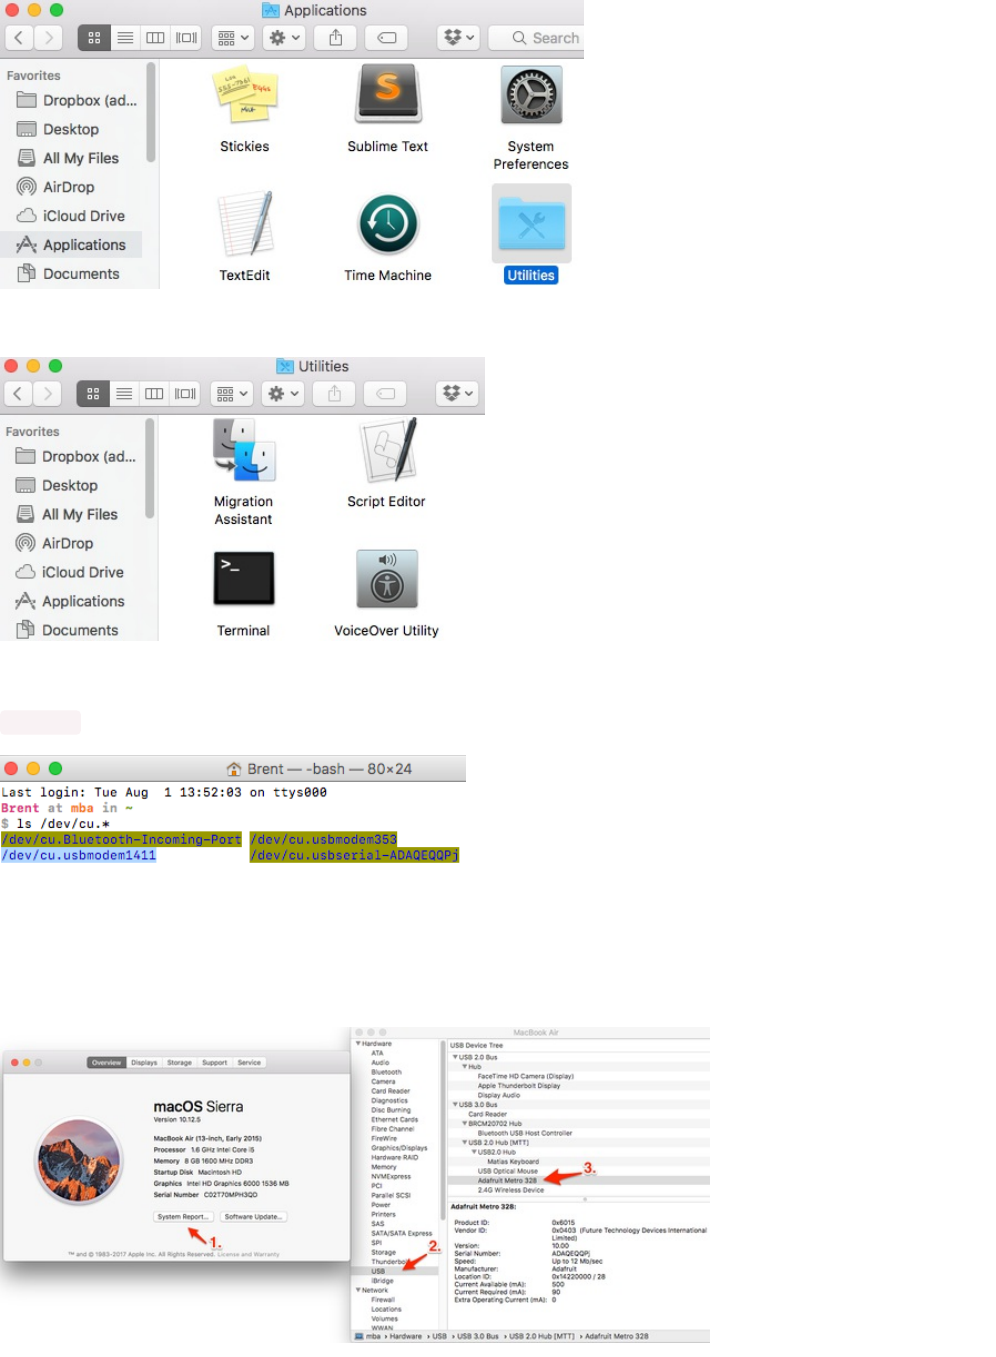Viewport: 996px width, 1357px height.
Task: Open the action gear menu in Utilities window
Action: [x=283, y=394]
